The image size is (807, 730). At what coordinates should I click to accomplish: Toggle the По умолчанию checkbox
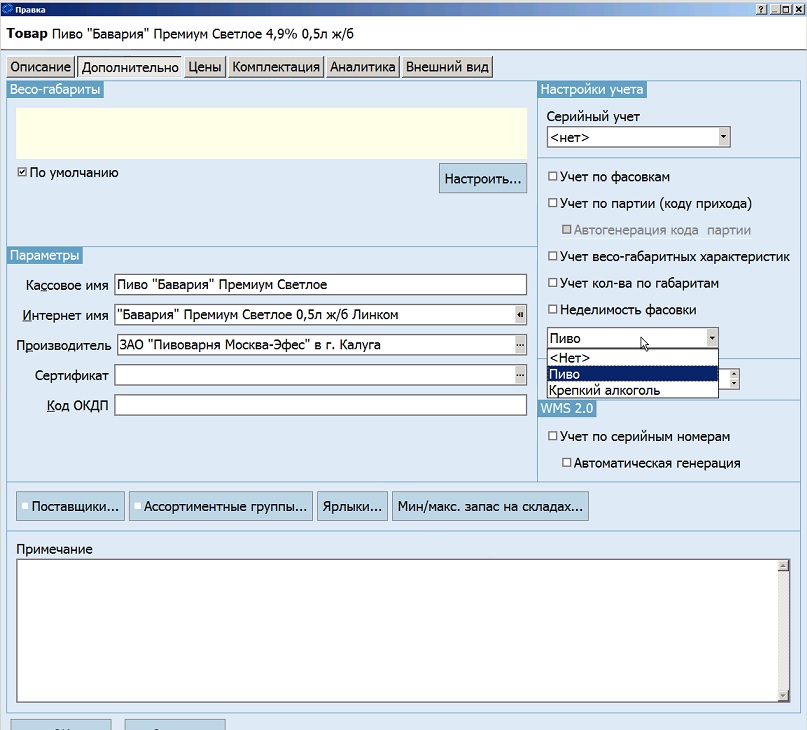click(22, 172)
